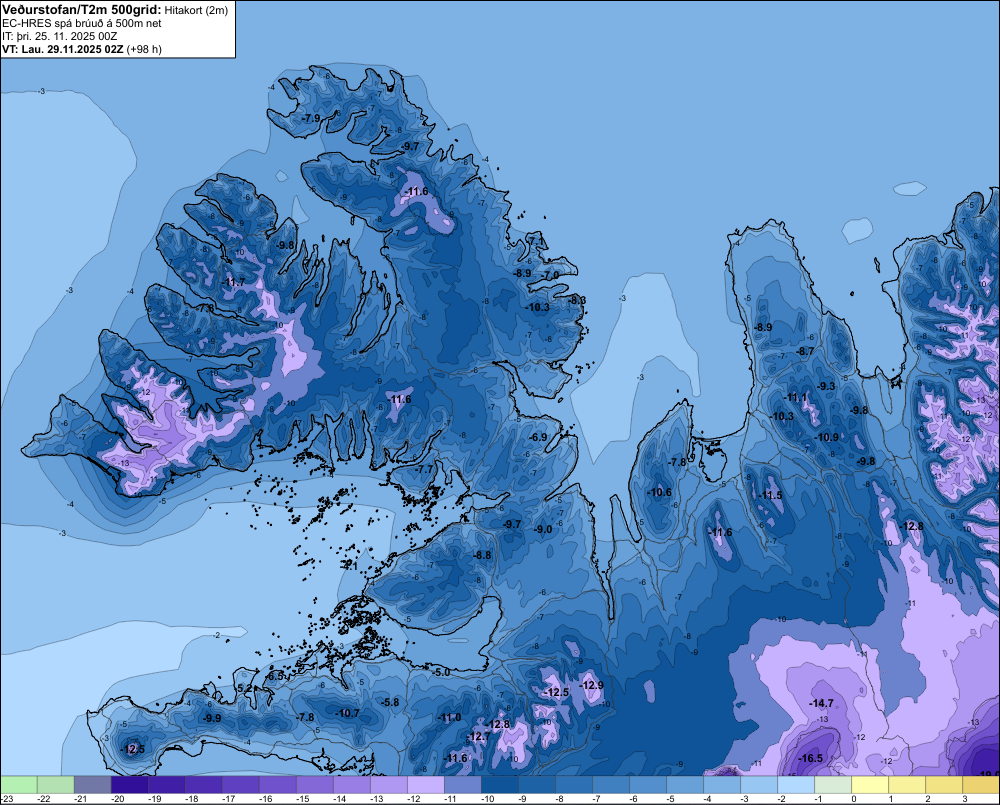
Task: Click the 'Veðurstofan/T2m 500grid:' title text
Action: [x=82, y=10]
